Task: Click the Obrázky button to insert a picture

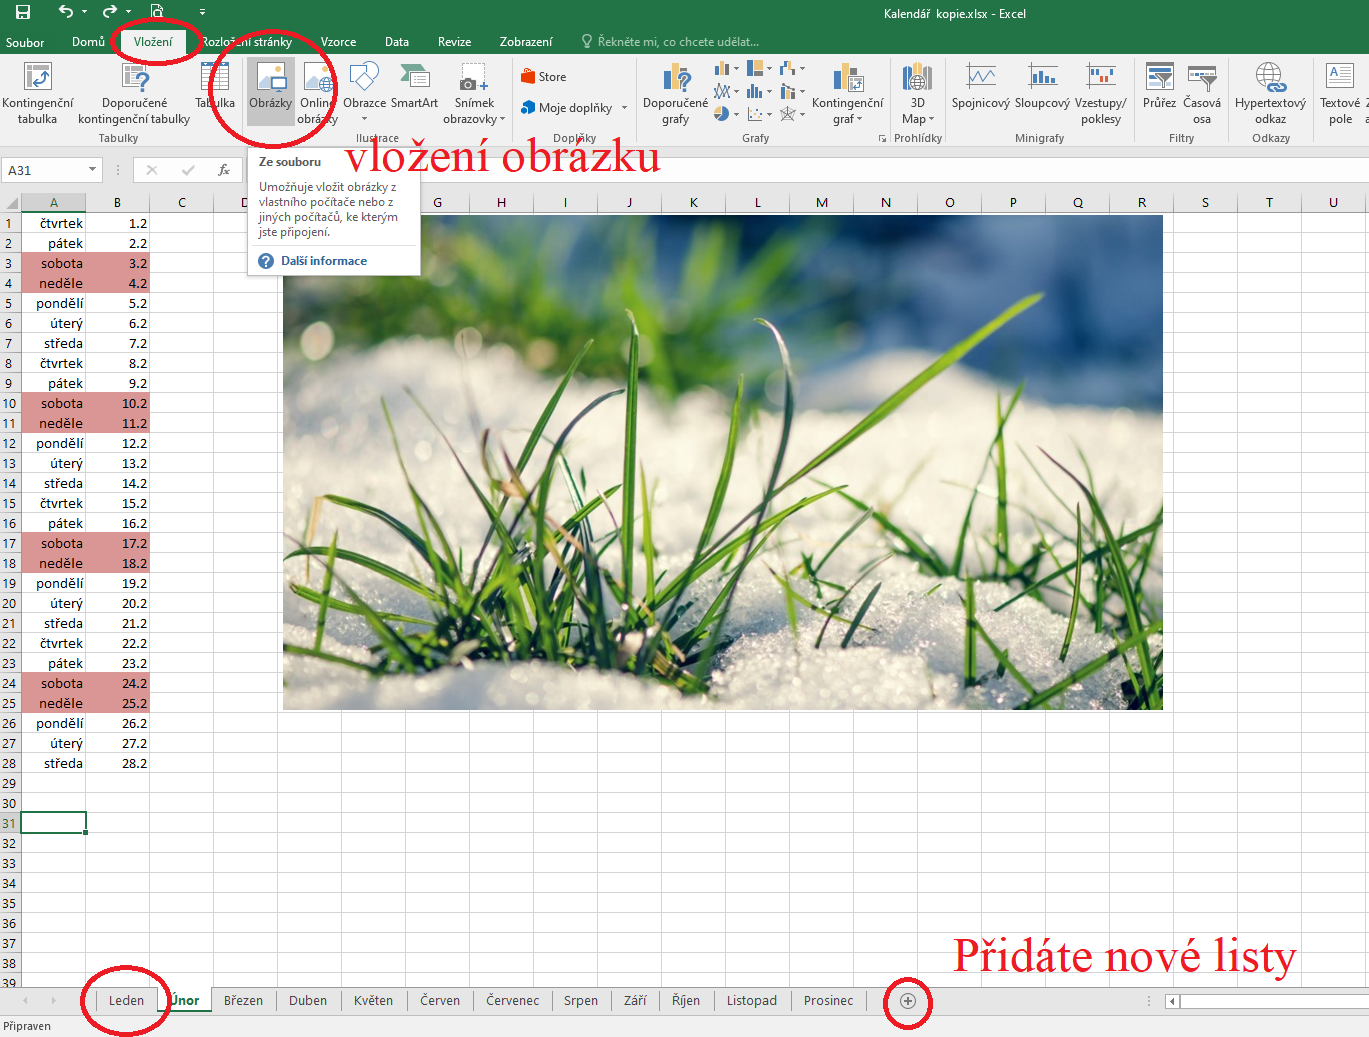Action: point(270,88)
